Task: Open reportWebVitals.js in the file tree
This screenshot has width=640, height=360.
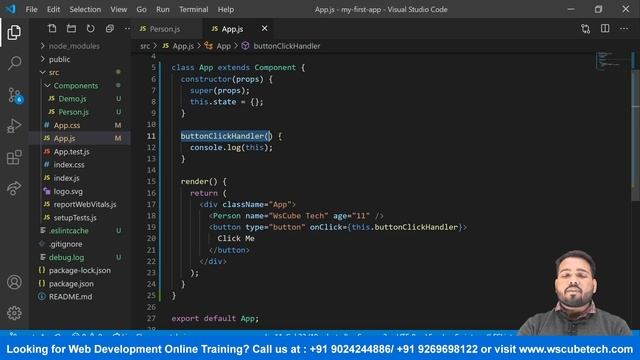Action: coord(84,204)
